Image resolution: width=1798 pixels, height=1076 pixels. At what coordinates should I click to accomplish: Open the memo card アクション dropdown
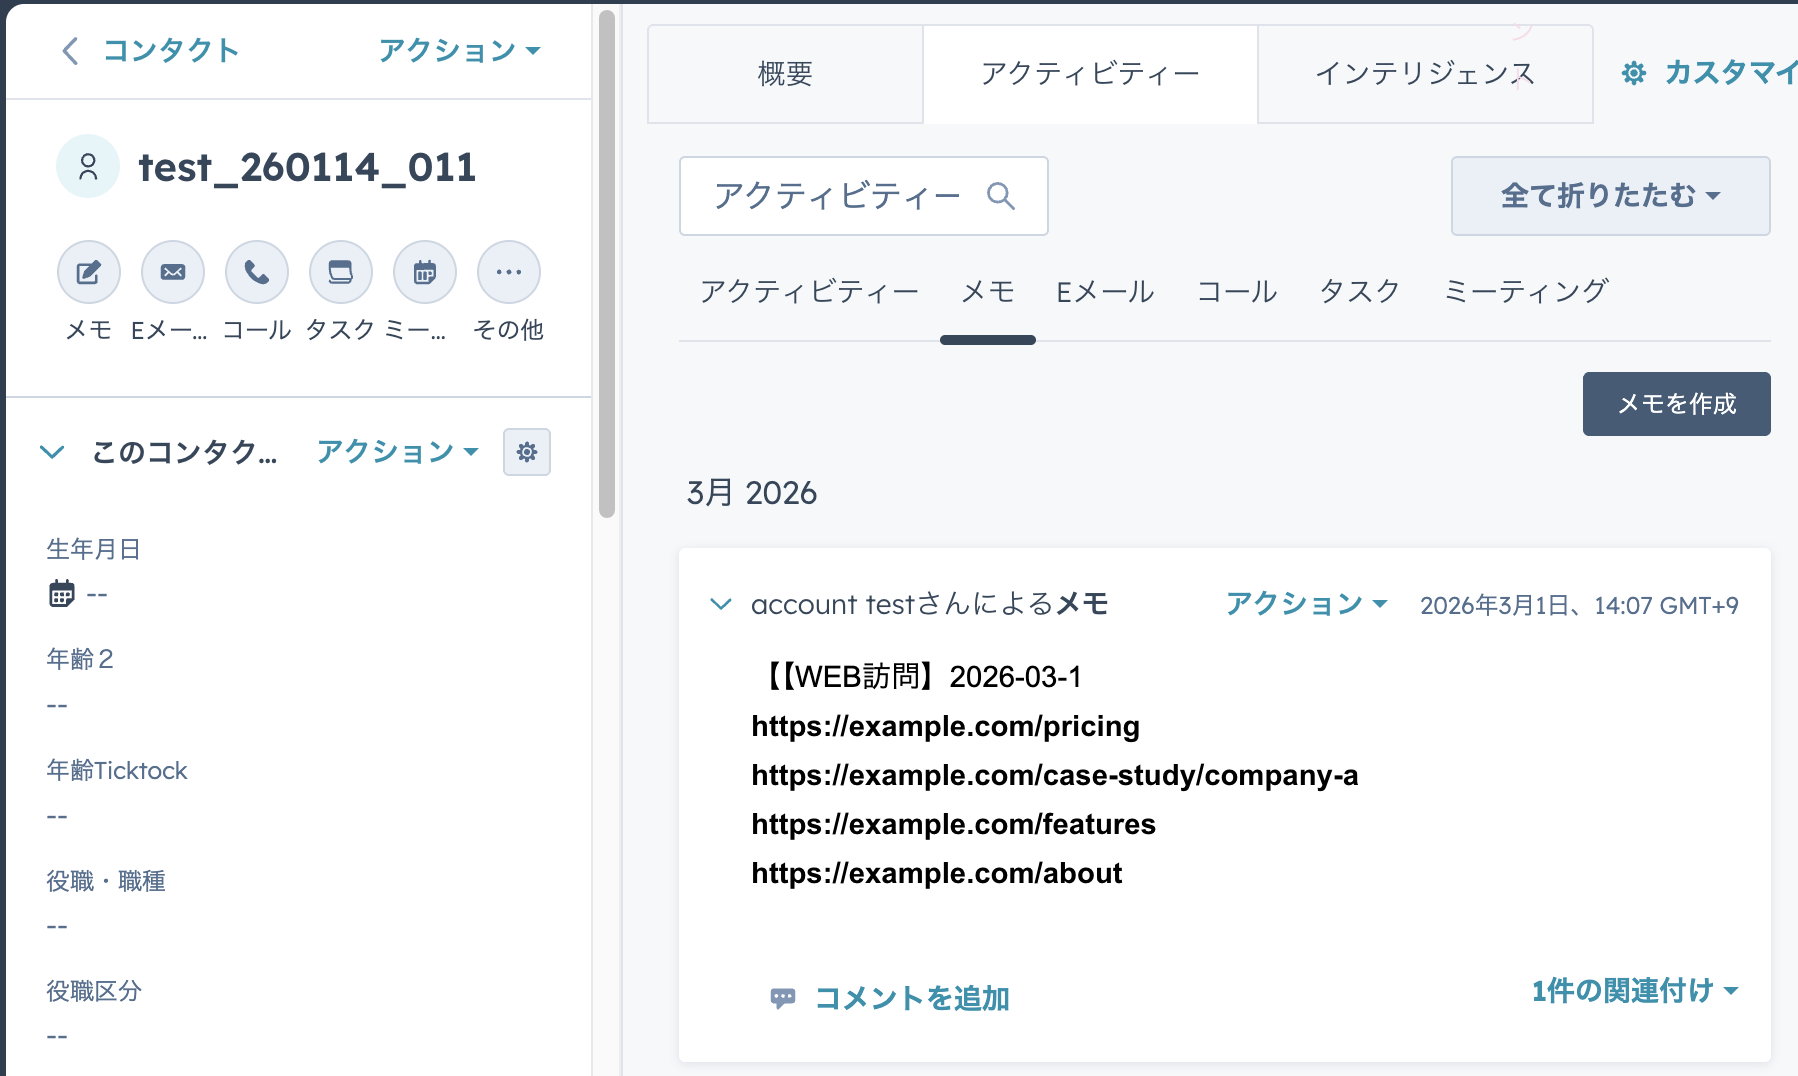tap(1306, 604)
